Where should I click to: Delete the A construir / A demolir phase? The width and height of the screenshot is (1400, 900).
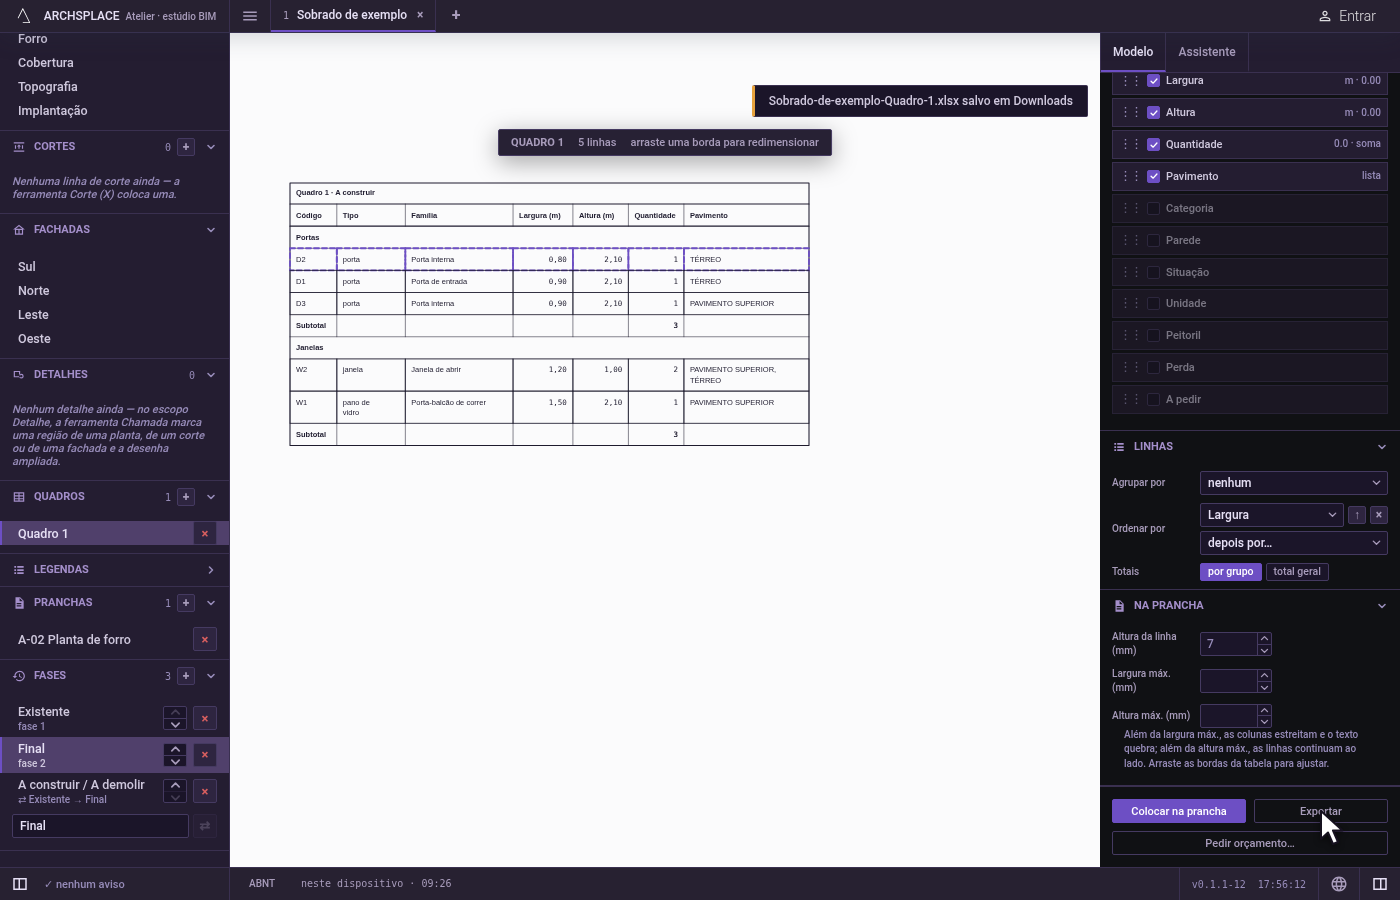tap(205, 791)
